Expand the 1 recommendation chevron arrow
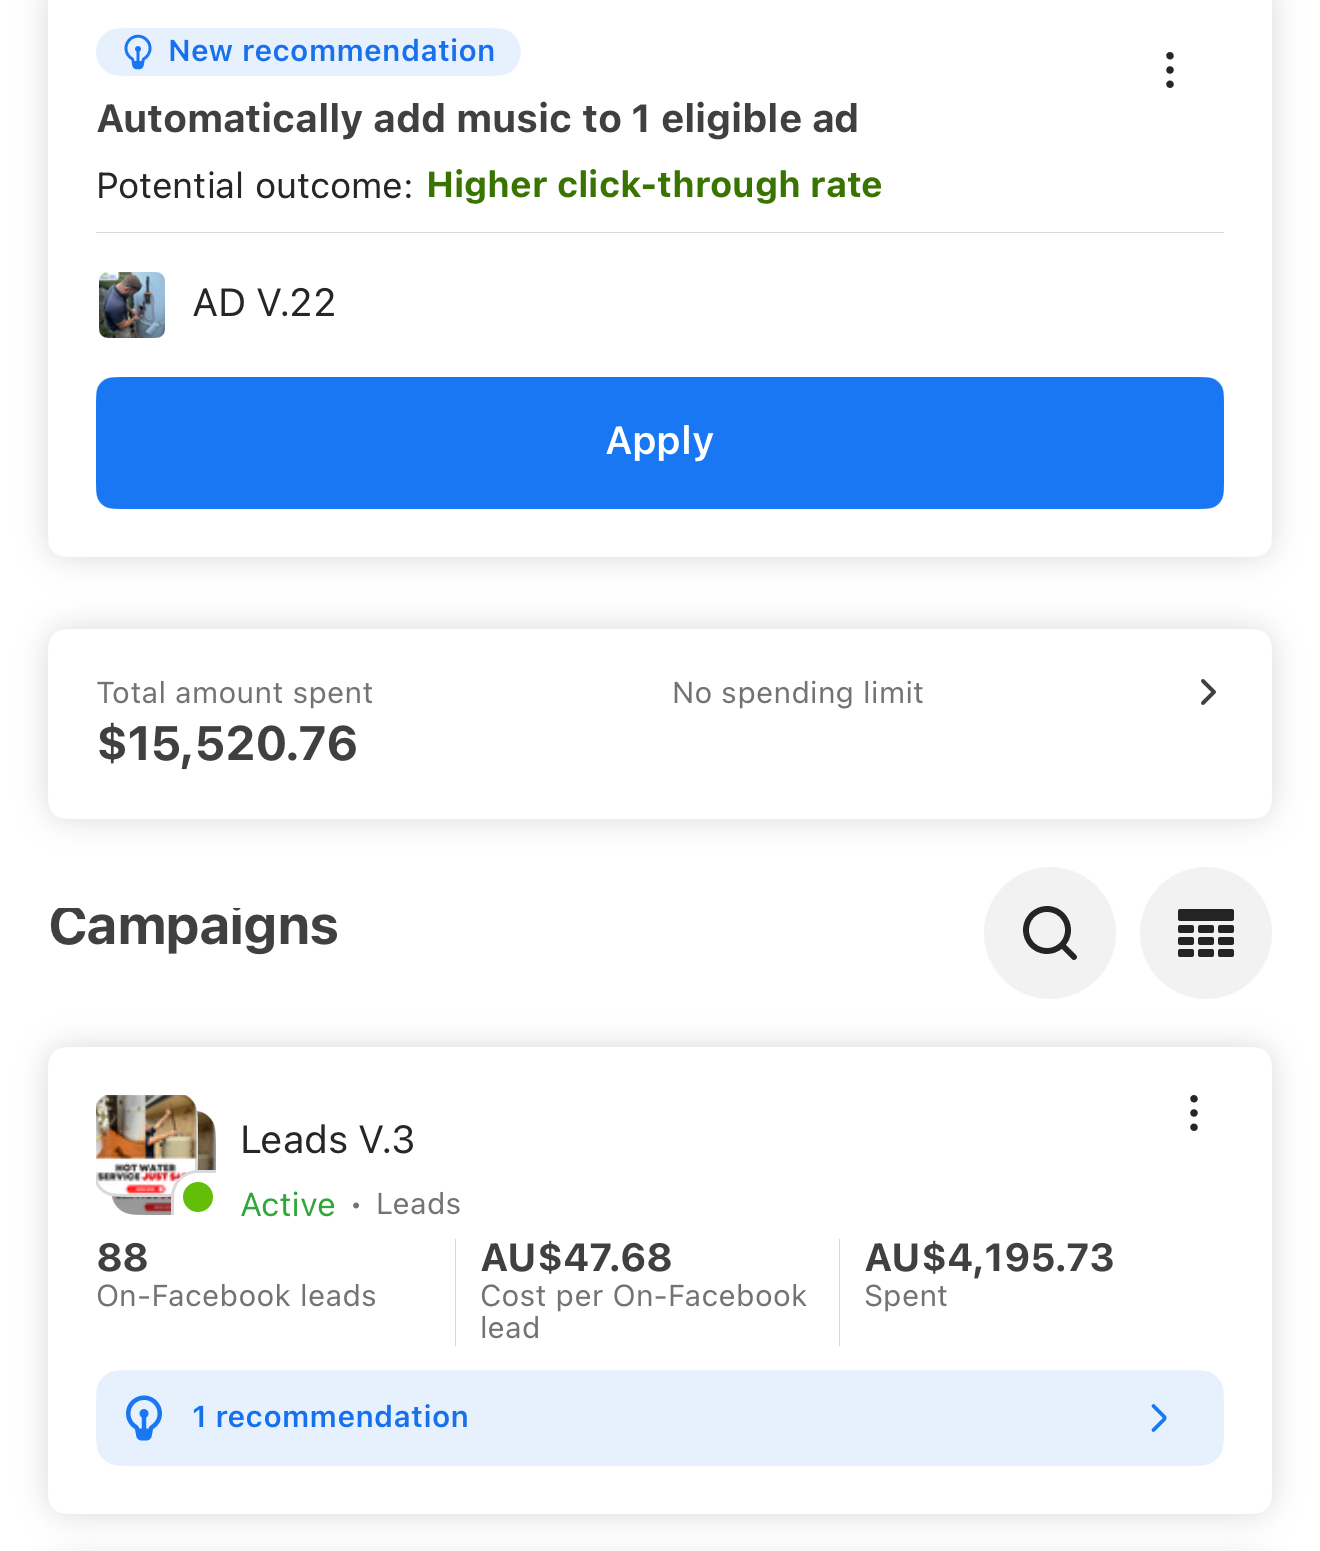1320x1551 pixels. coord(1159,1418)
